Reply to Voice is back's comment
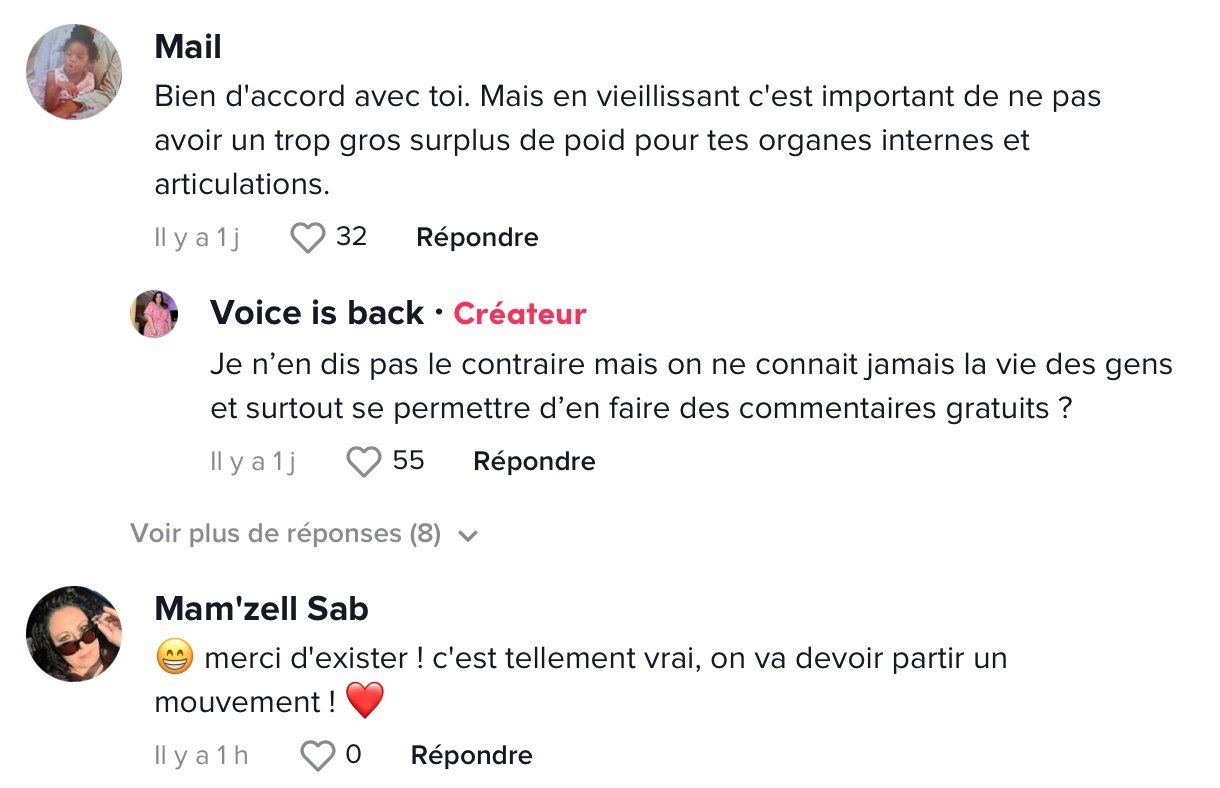The width and height of the screenshot is (1220, 788). [x=534, y=462]
